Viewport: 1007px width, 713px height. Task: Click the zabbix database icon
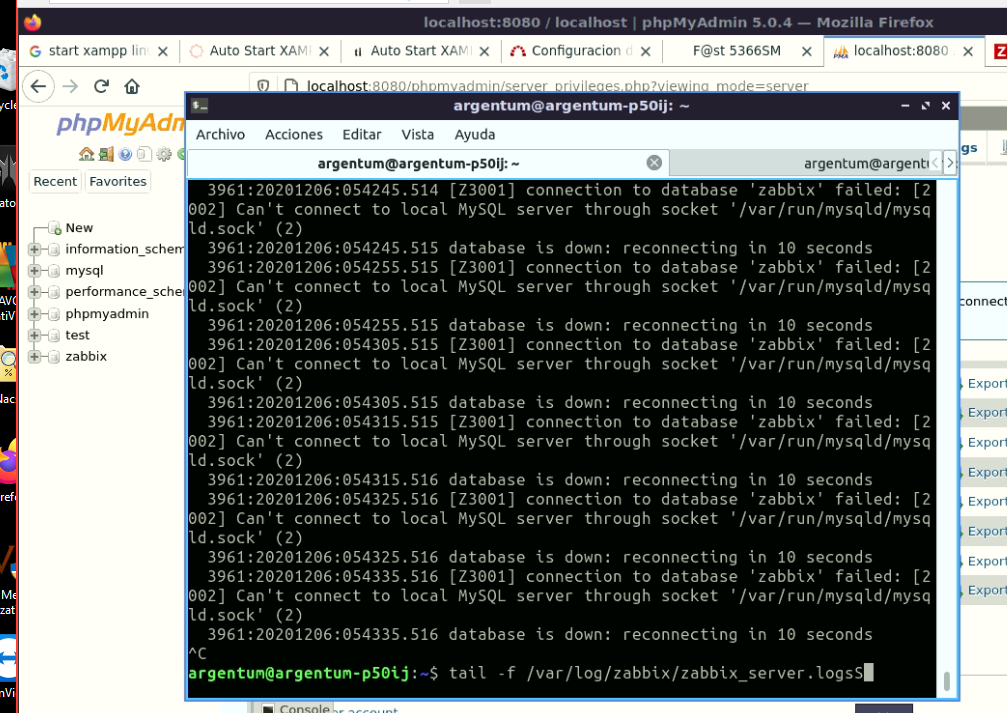click(55, 356)
